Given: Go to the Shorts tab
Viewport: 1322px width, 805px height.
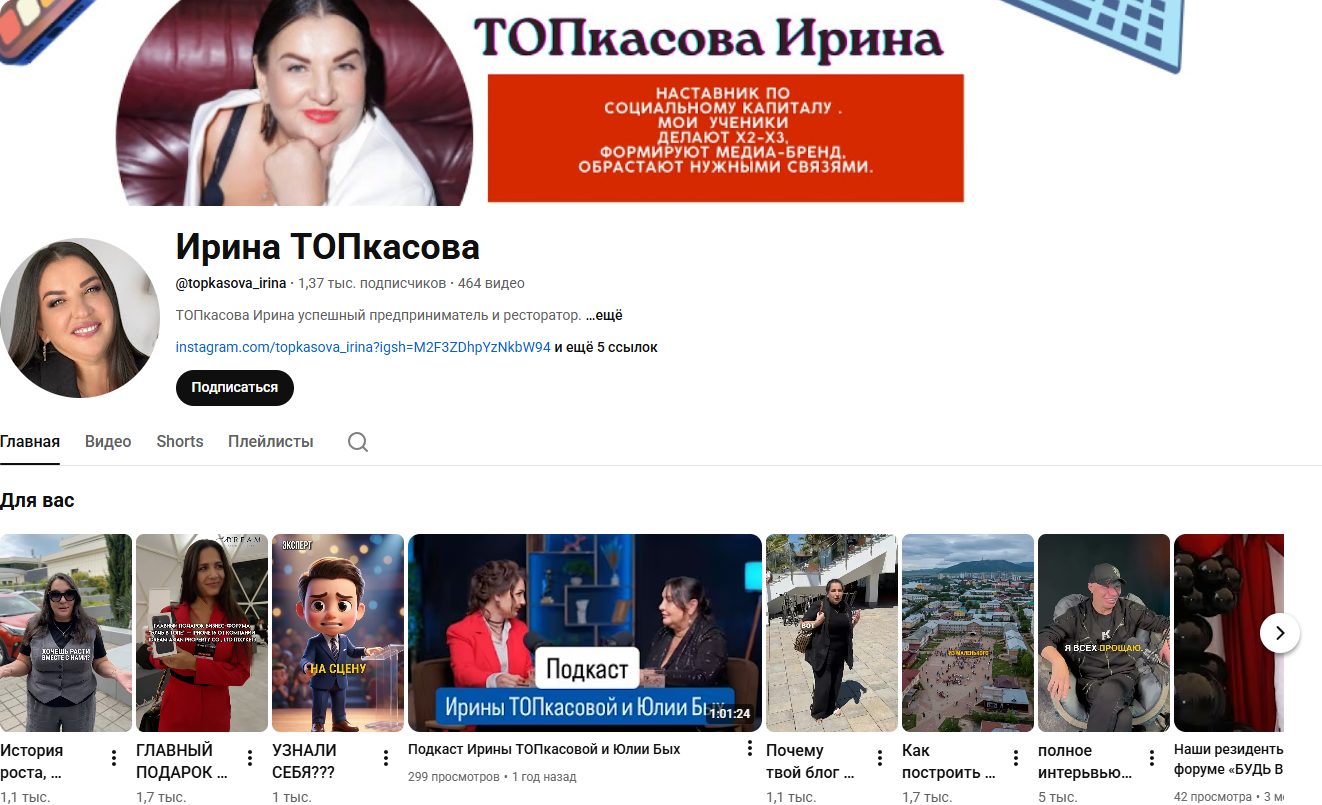Looking at the screenshot, I should pos(180,442).
